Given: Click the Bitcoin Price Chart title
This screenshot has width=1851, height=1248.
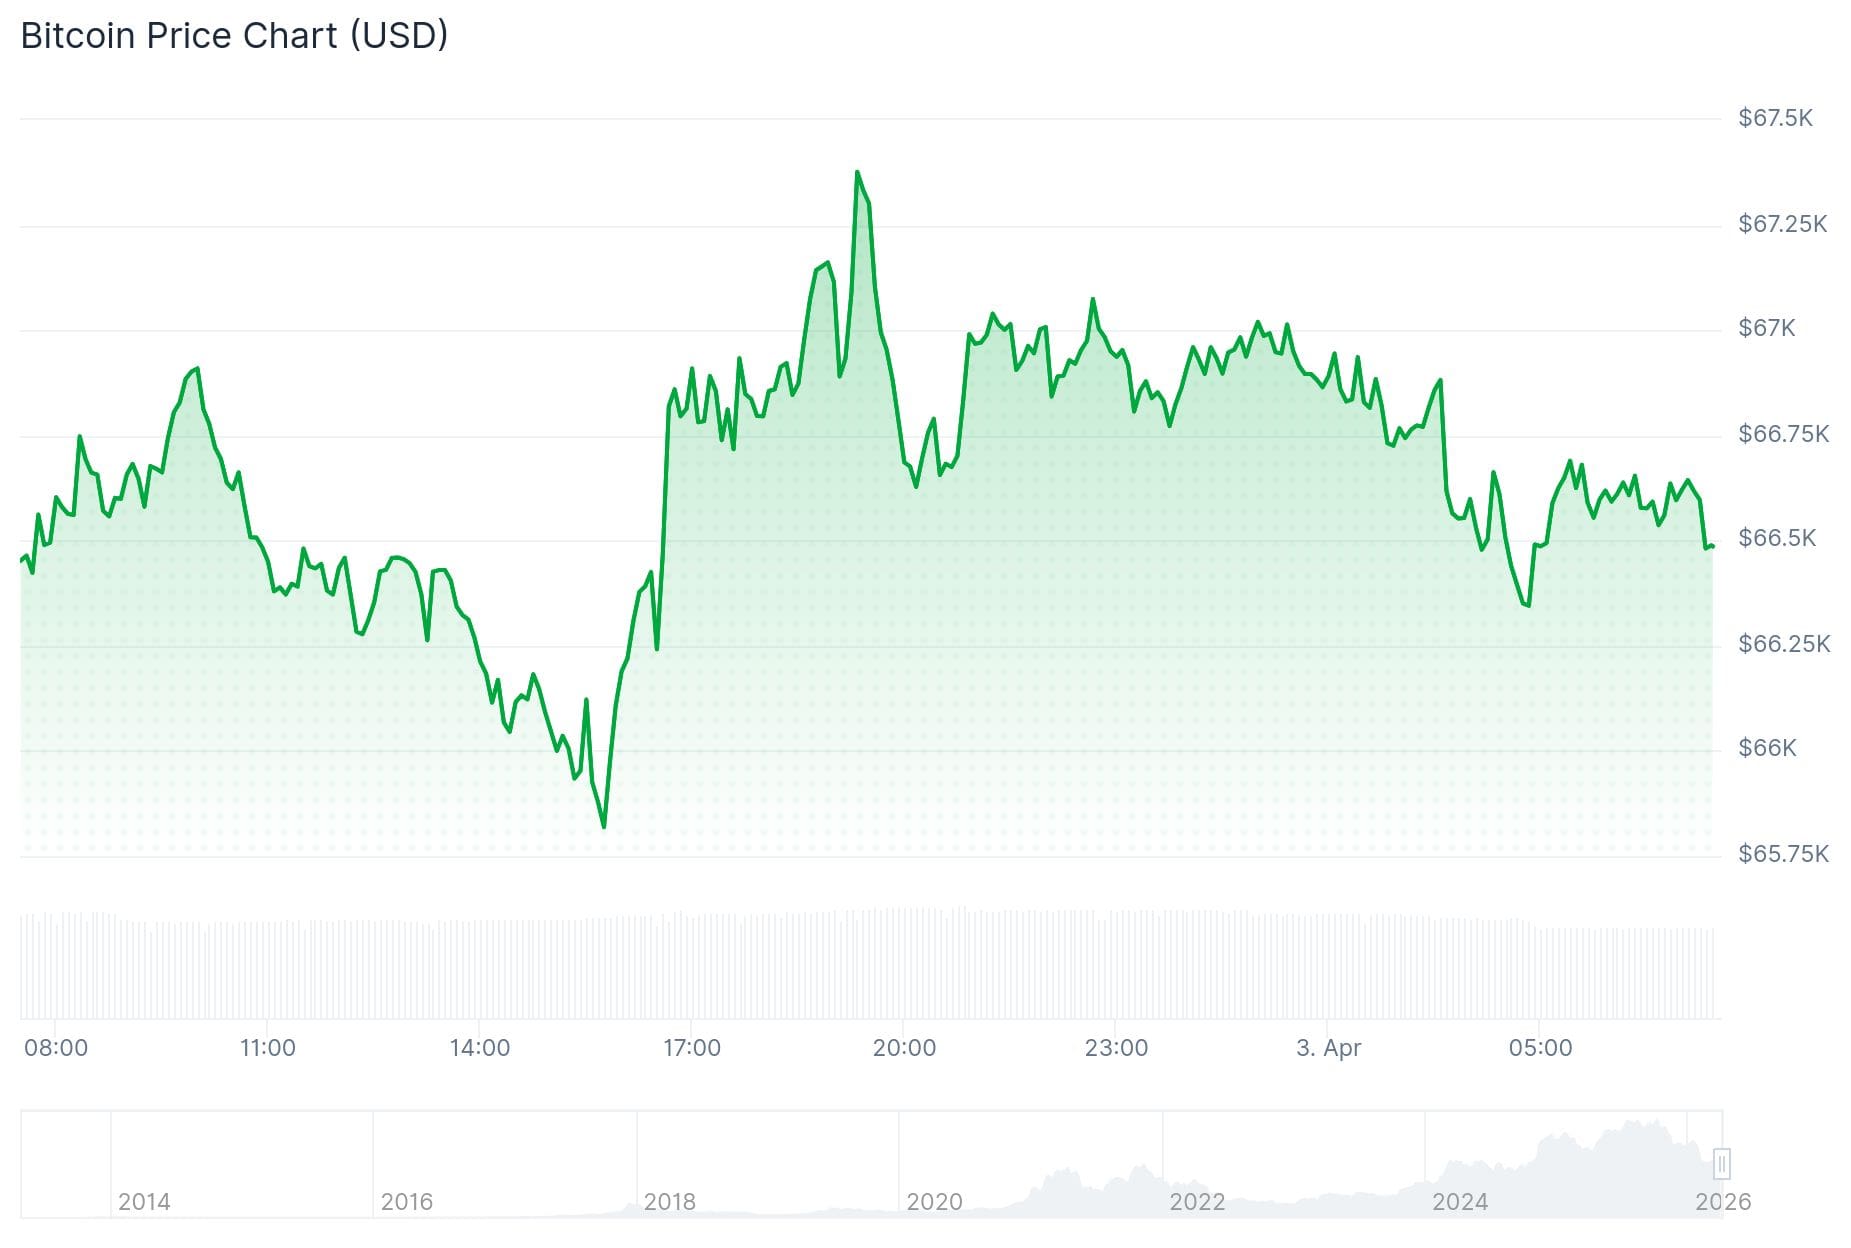Looking at the screenshot, I should point(234,36).
